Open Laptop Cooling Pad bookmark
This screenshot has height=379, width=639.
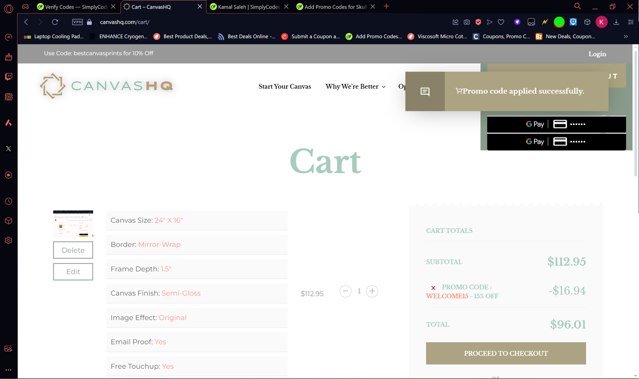(54, 36)
